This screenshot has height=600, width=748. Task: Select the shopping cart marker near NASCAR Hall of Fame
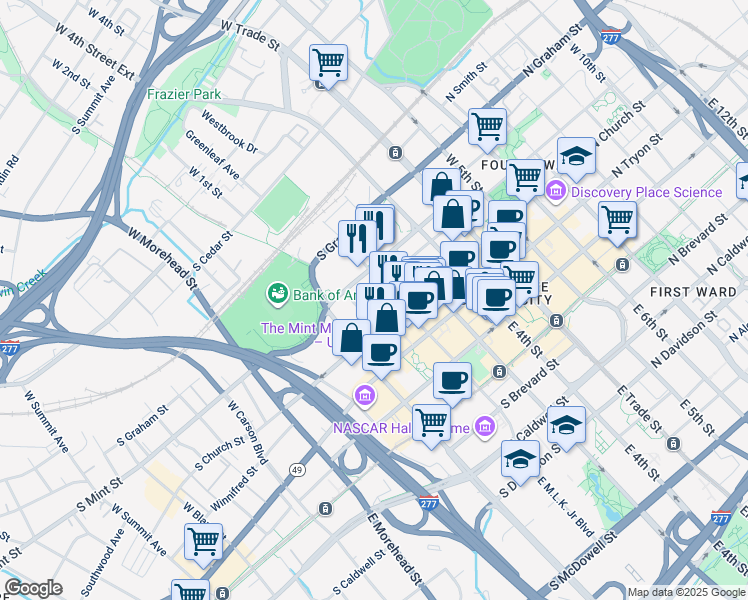tap(432, 424)
